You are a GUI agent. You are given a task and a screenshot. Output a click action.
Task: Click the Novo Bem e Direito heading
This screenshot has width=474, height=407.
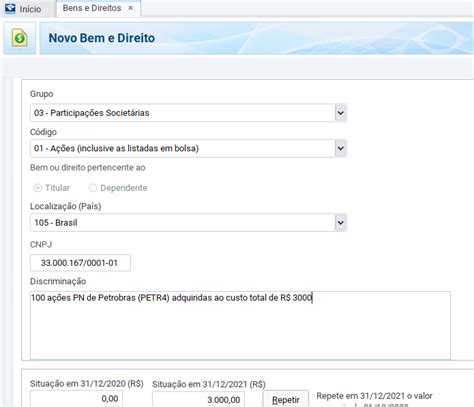(x=102, y=38)
